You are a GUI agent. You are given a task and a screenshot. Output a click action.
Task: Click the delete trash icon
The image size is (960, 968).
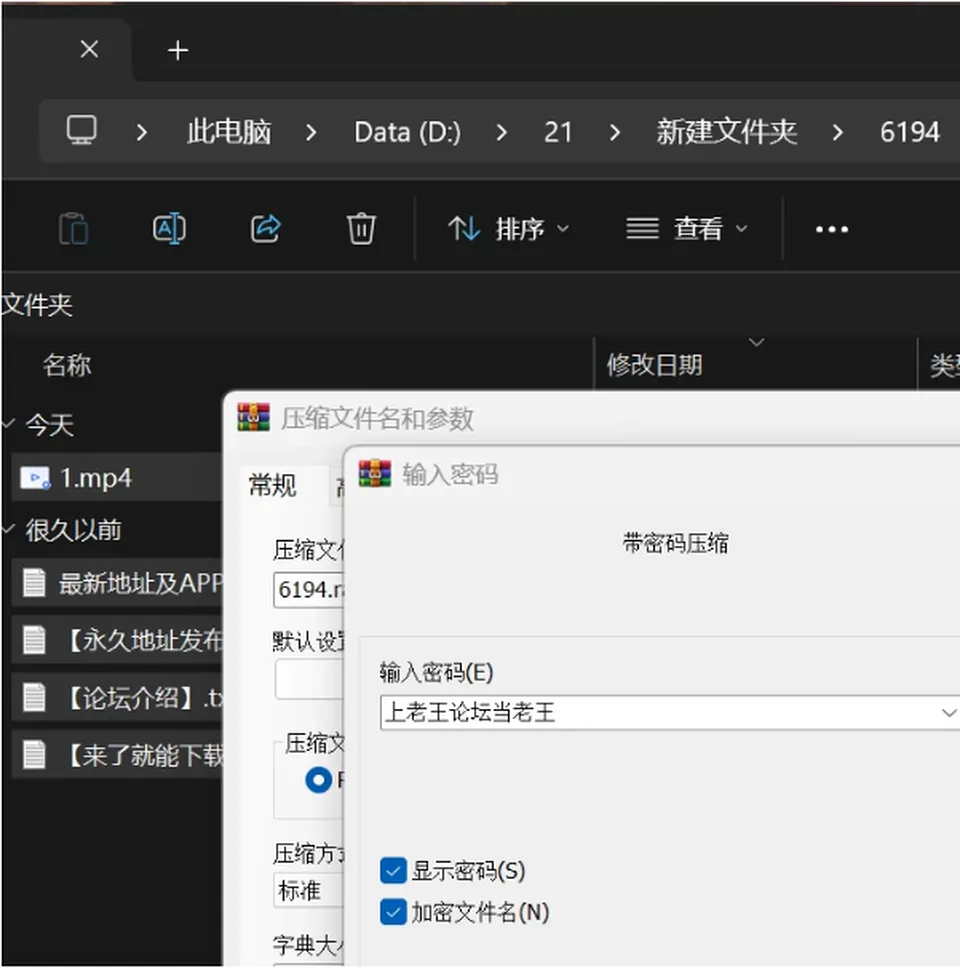[x=361, y=229]
